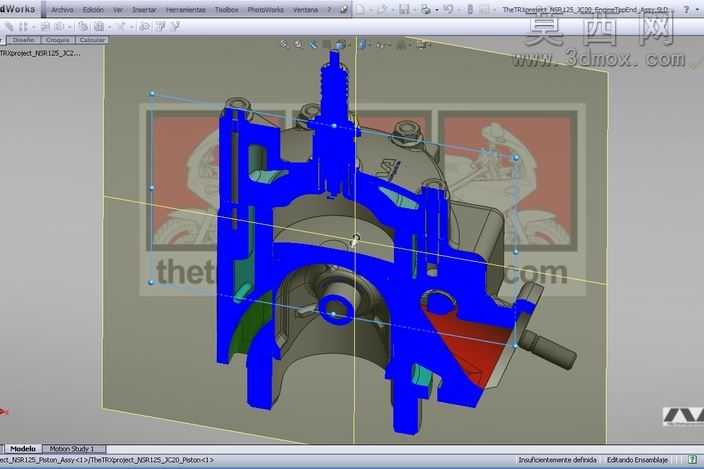Click second-to-last icon in assembly toolbar
Screen dimensions: 704x469
pos(160,27)
